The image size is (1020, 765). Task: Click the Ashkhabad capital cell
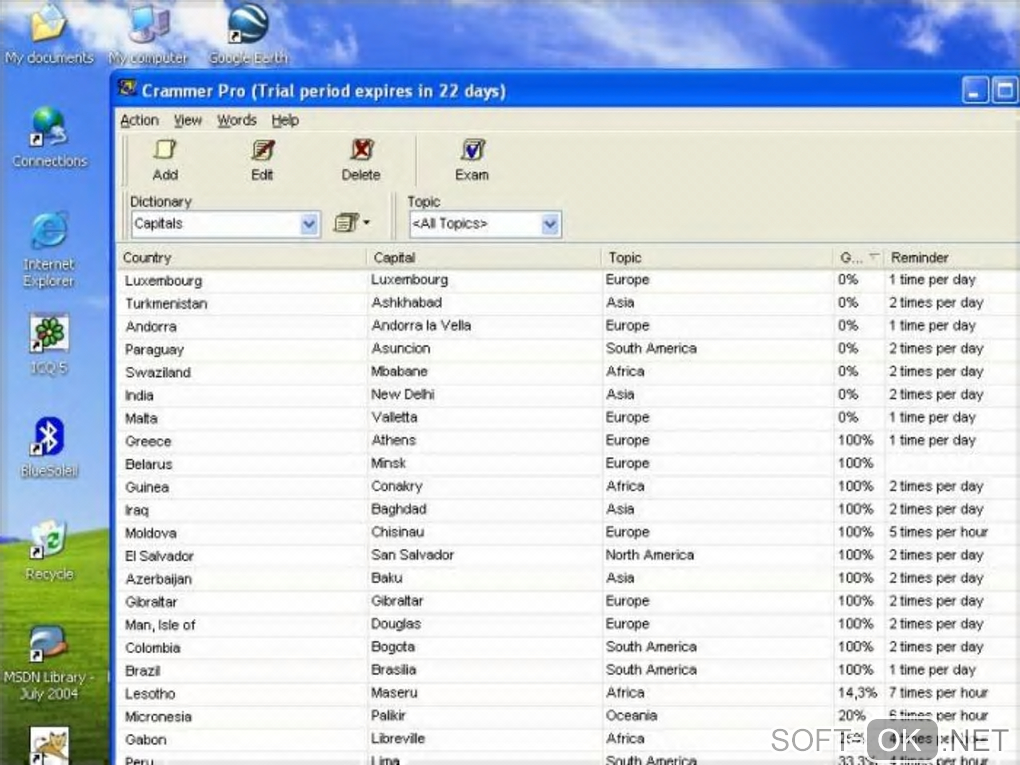click(407, 302)
